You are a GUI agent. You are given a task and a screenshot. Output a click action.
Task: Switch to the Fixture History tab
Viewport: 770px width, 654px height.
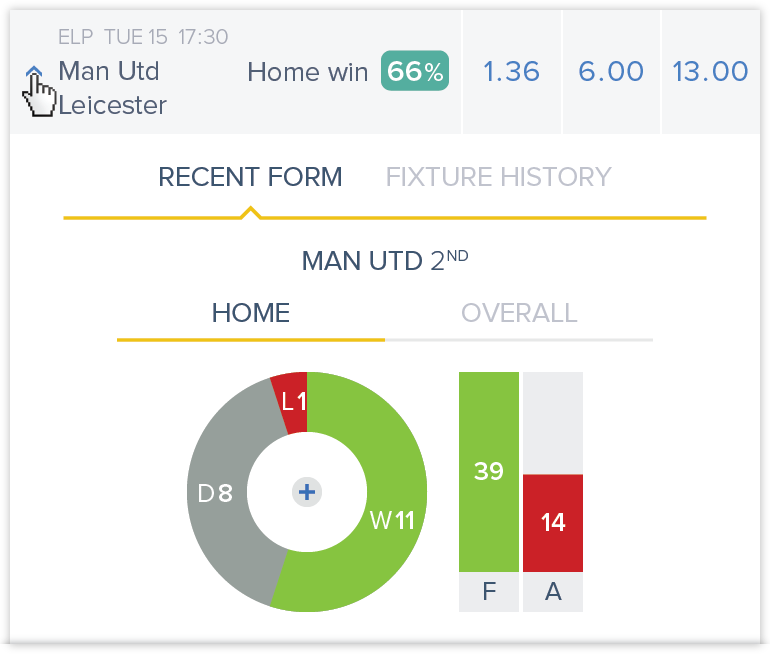coord(498,177)
